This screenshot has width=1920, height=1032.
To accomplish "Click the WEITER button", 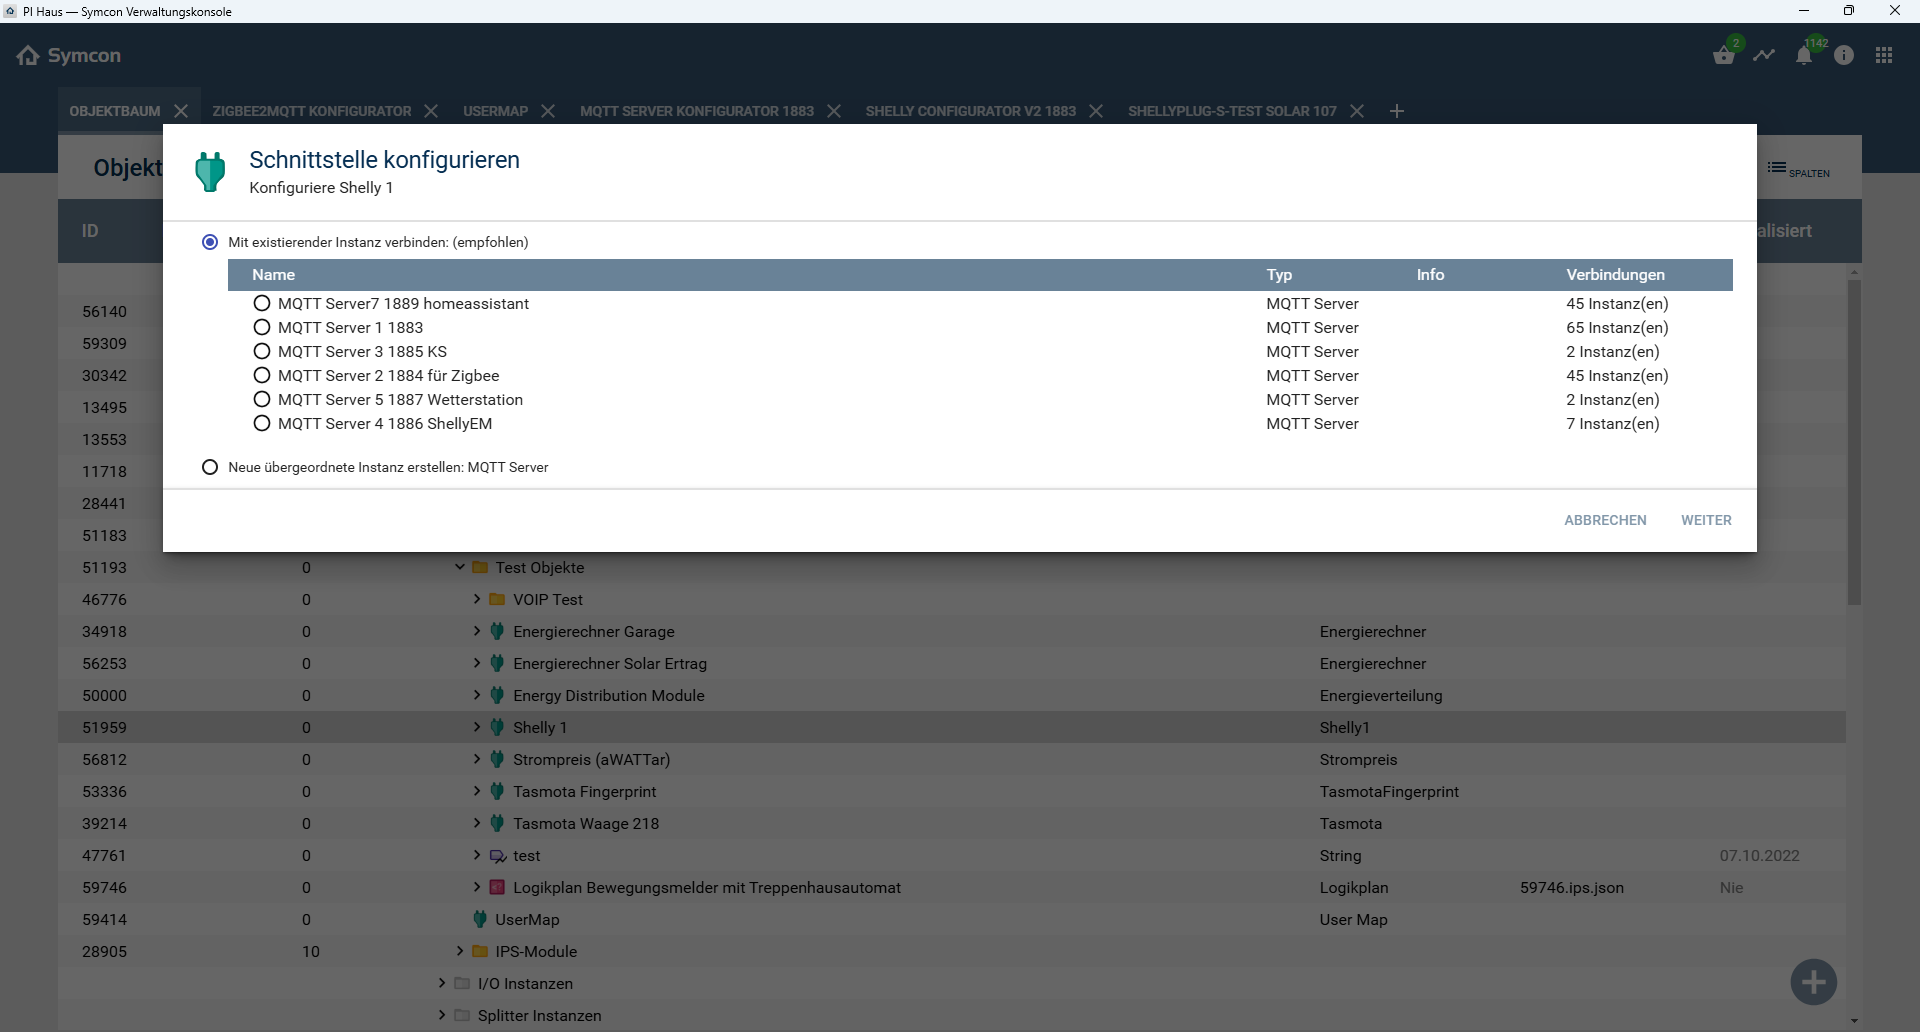I will pyautogui.click(x=1706, y=520).
